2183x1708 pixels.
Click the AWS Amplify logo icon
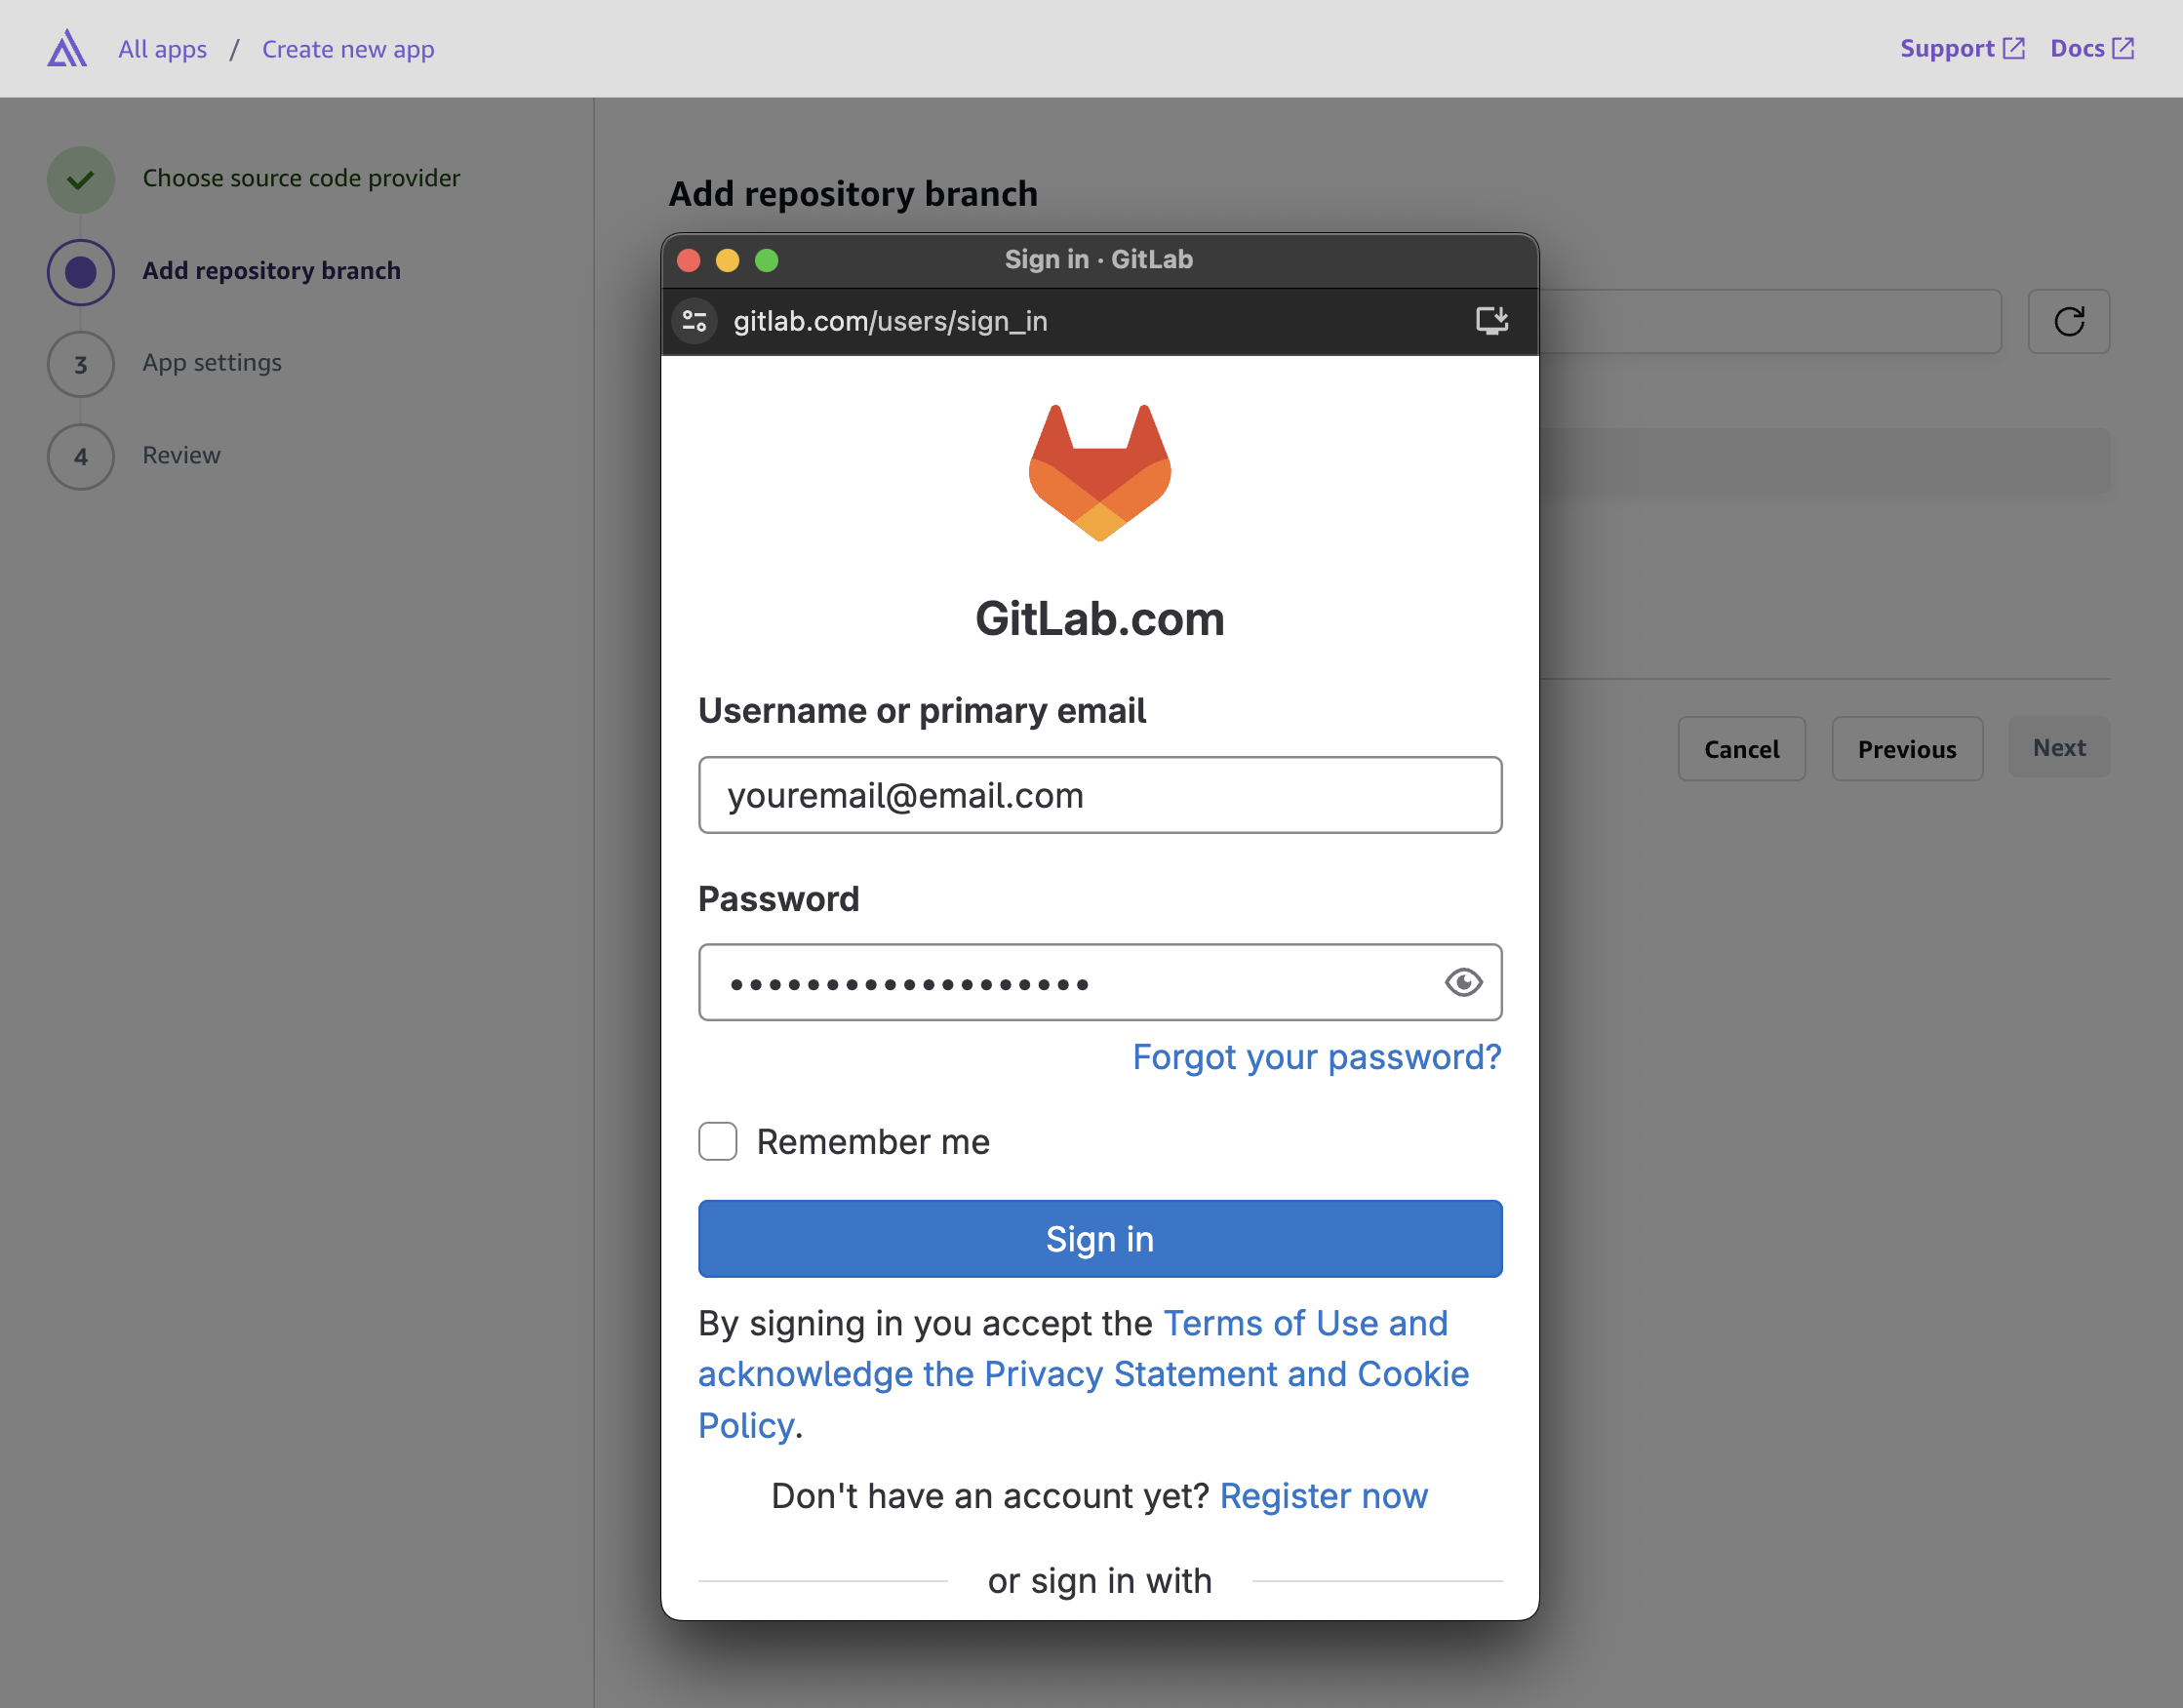click(x=67, y=48)
